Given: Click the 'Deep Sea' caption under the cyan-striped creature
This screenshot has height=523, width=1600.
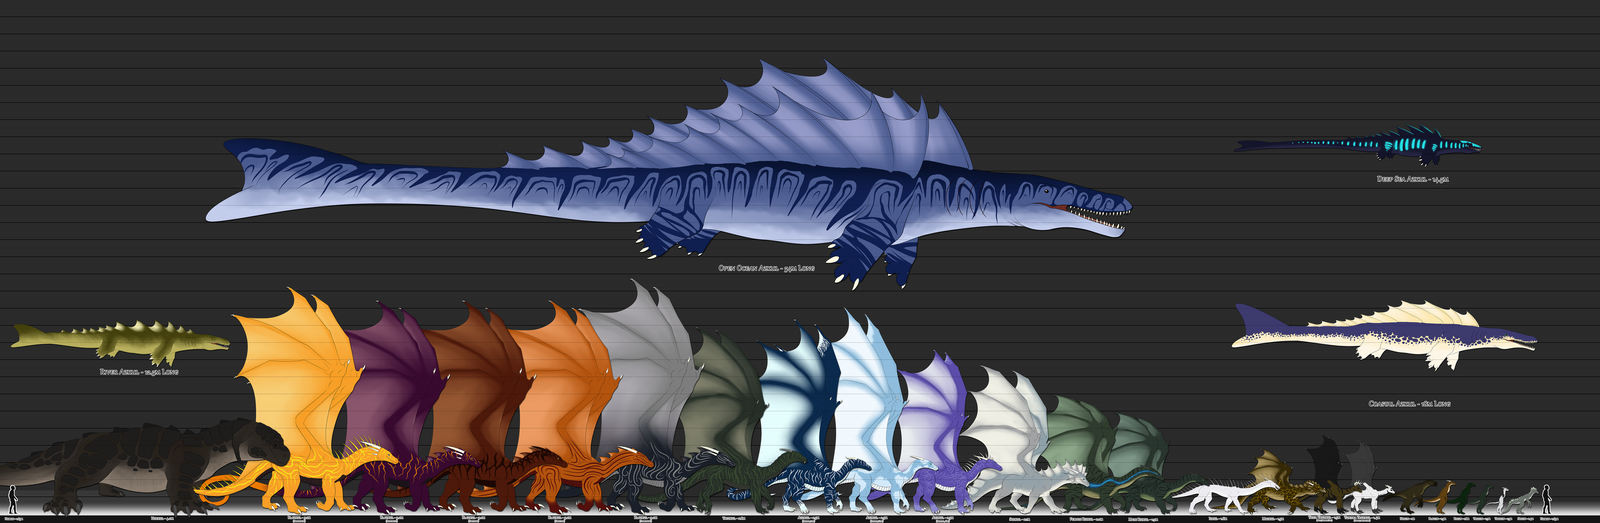Looking at the screenshot, I should [1412, 179].
